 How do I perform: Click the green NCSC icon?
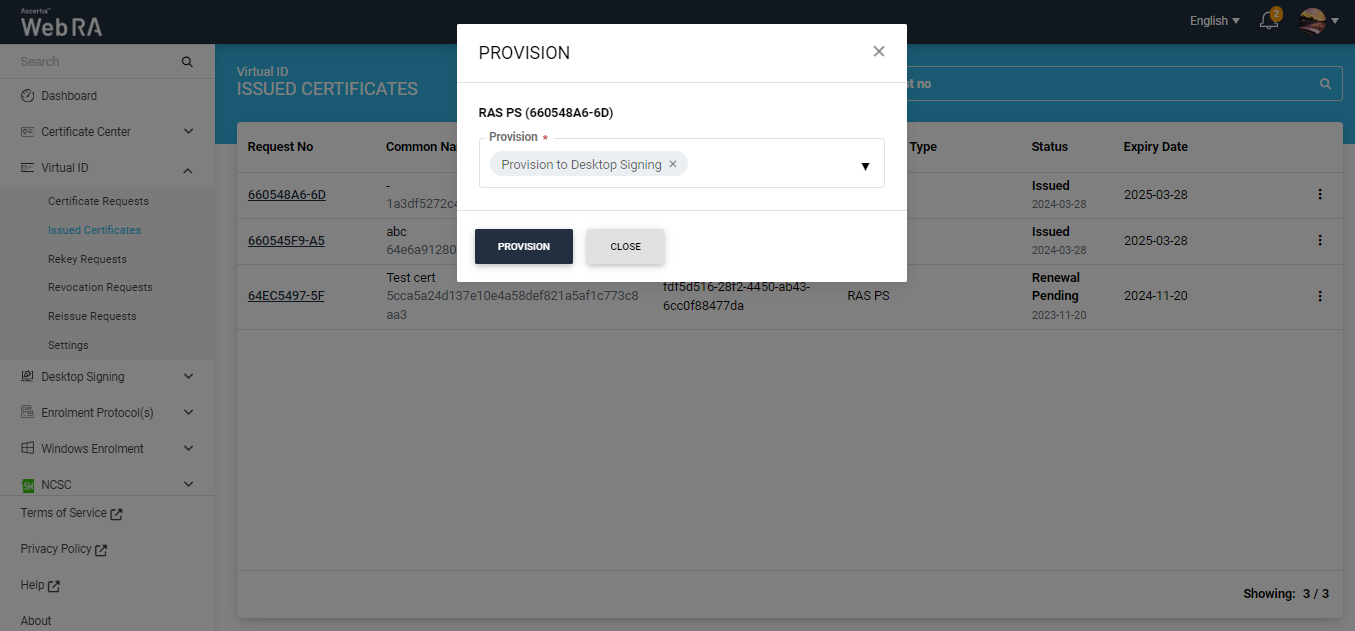point(28,485)
